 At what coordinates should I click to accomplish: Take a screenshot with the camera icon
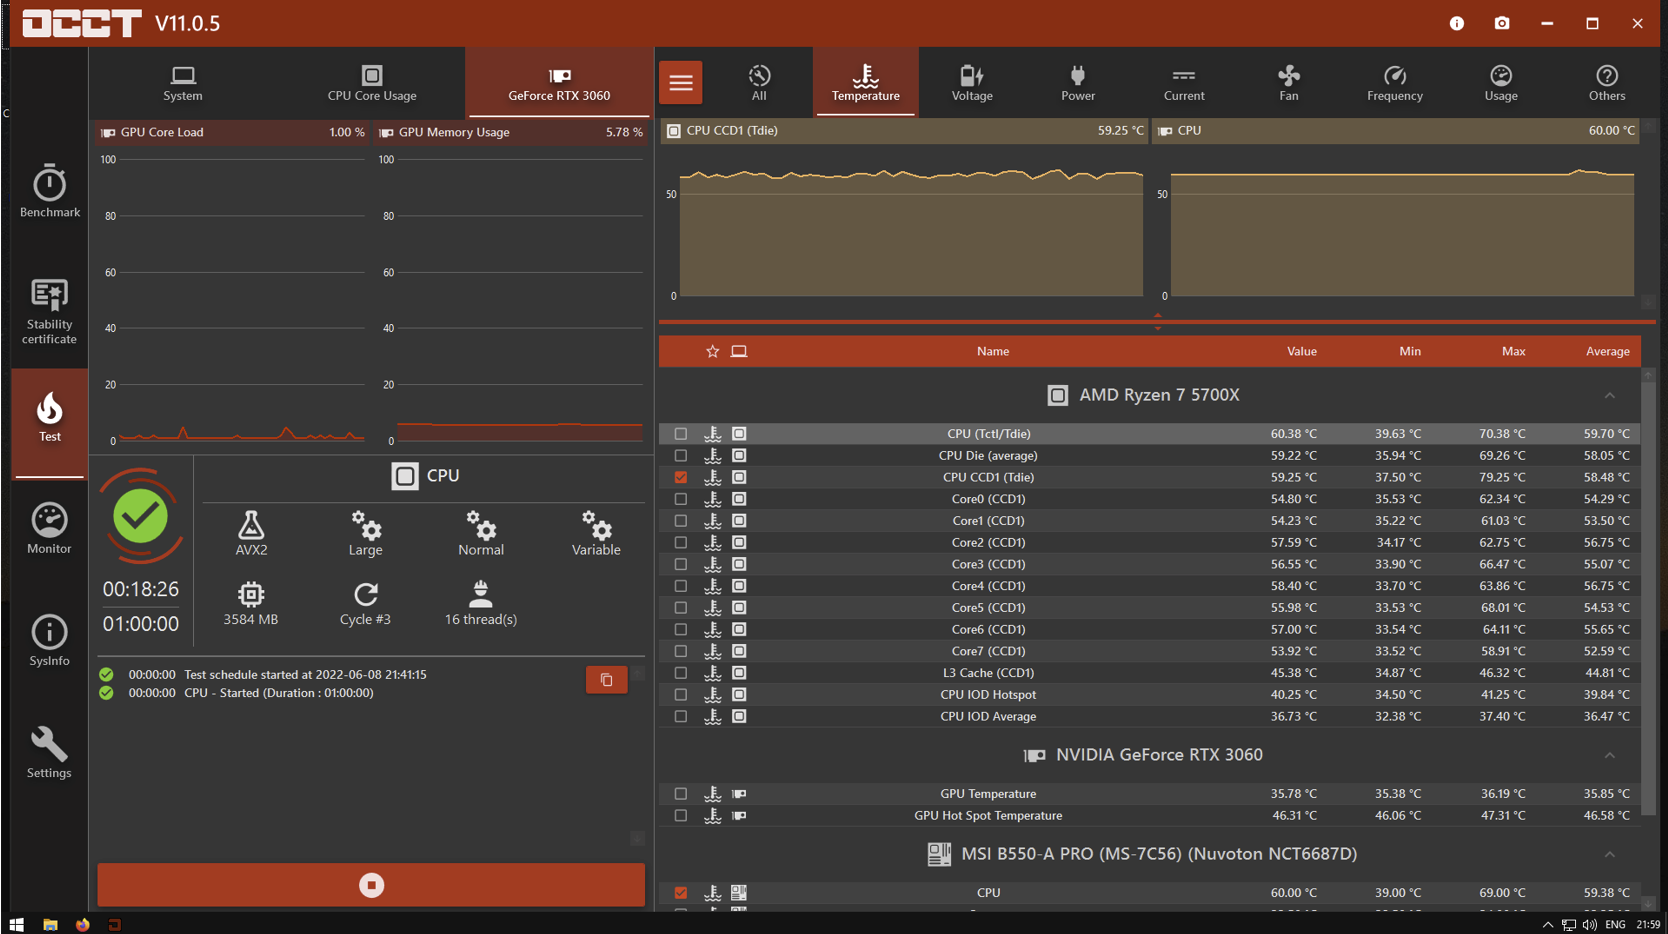click(x=1501, y=23)
